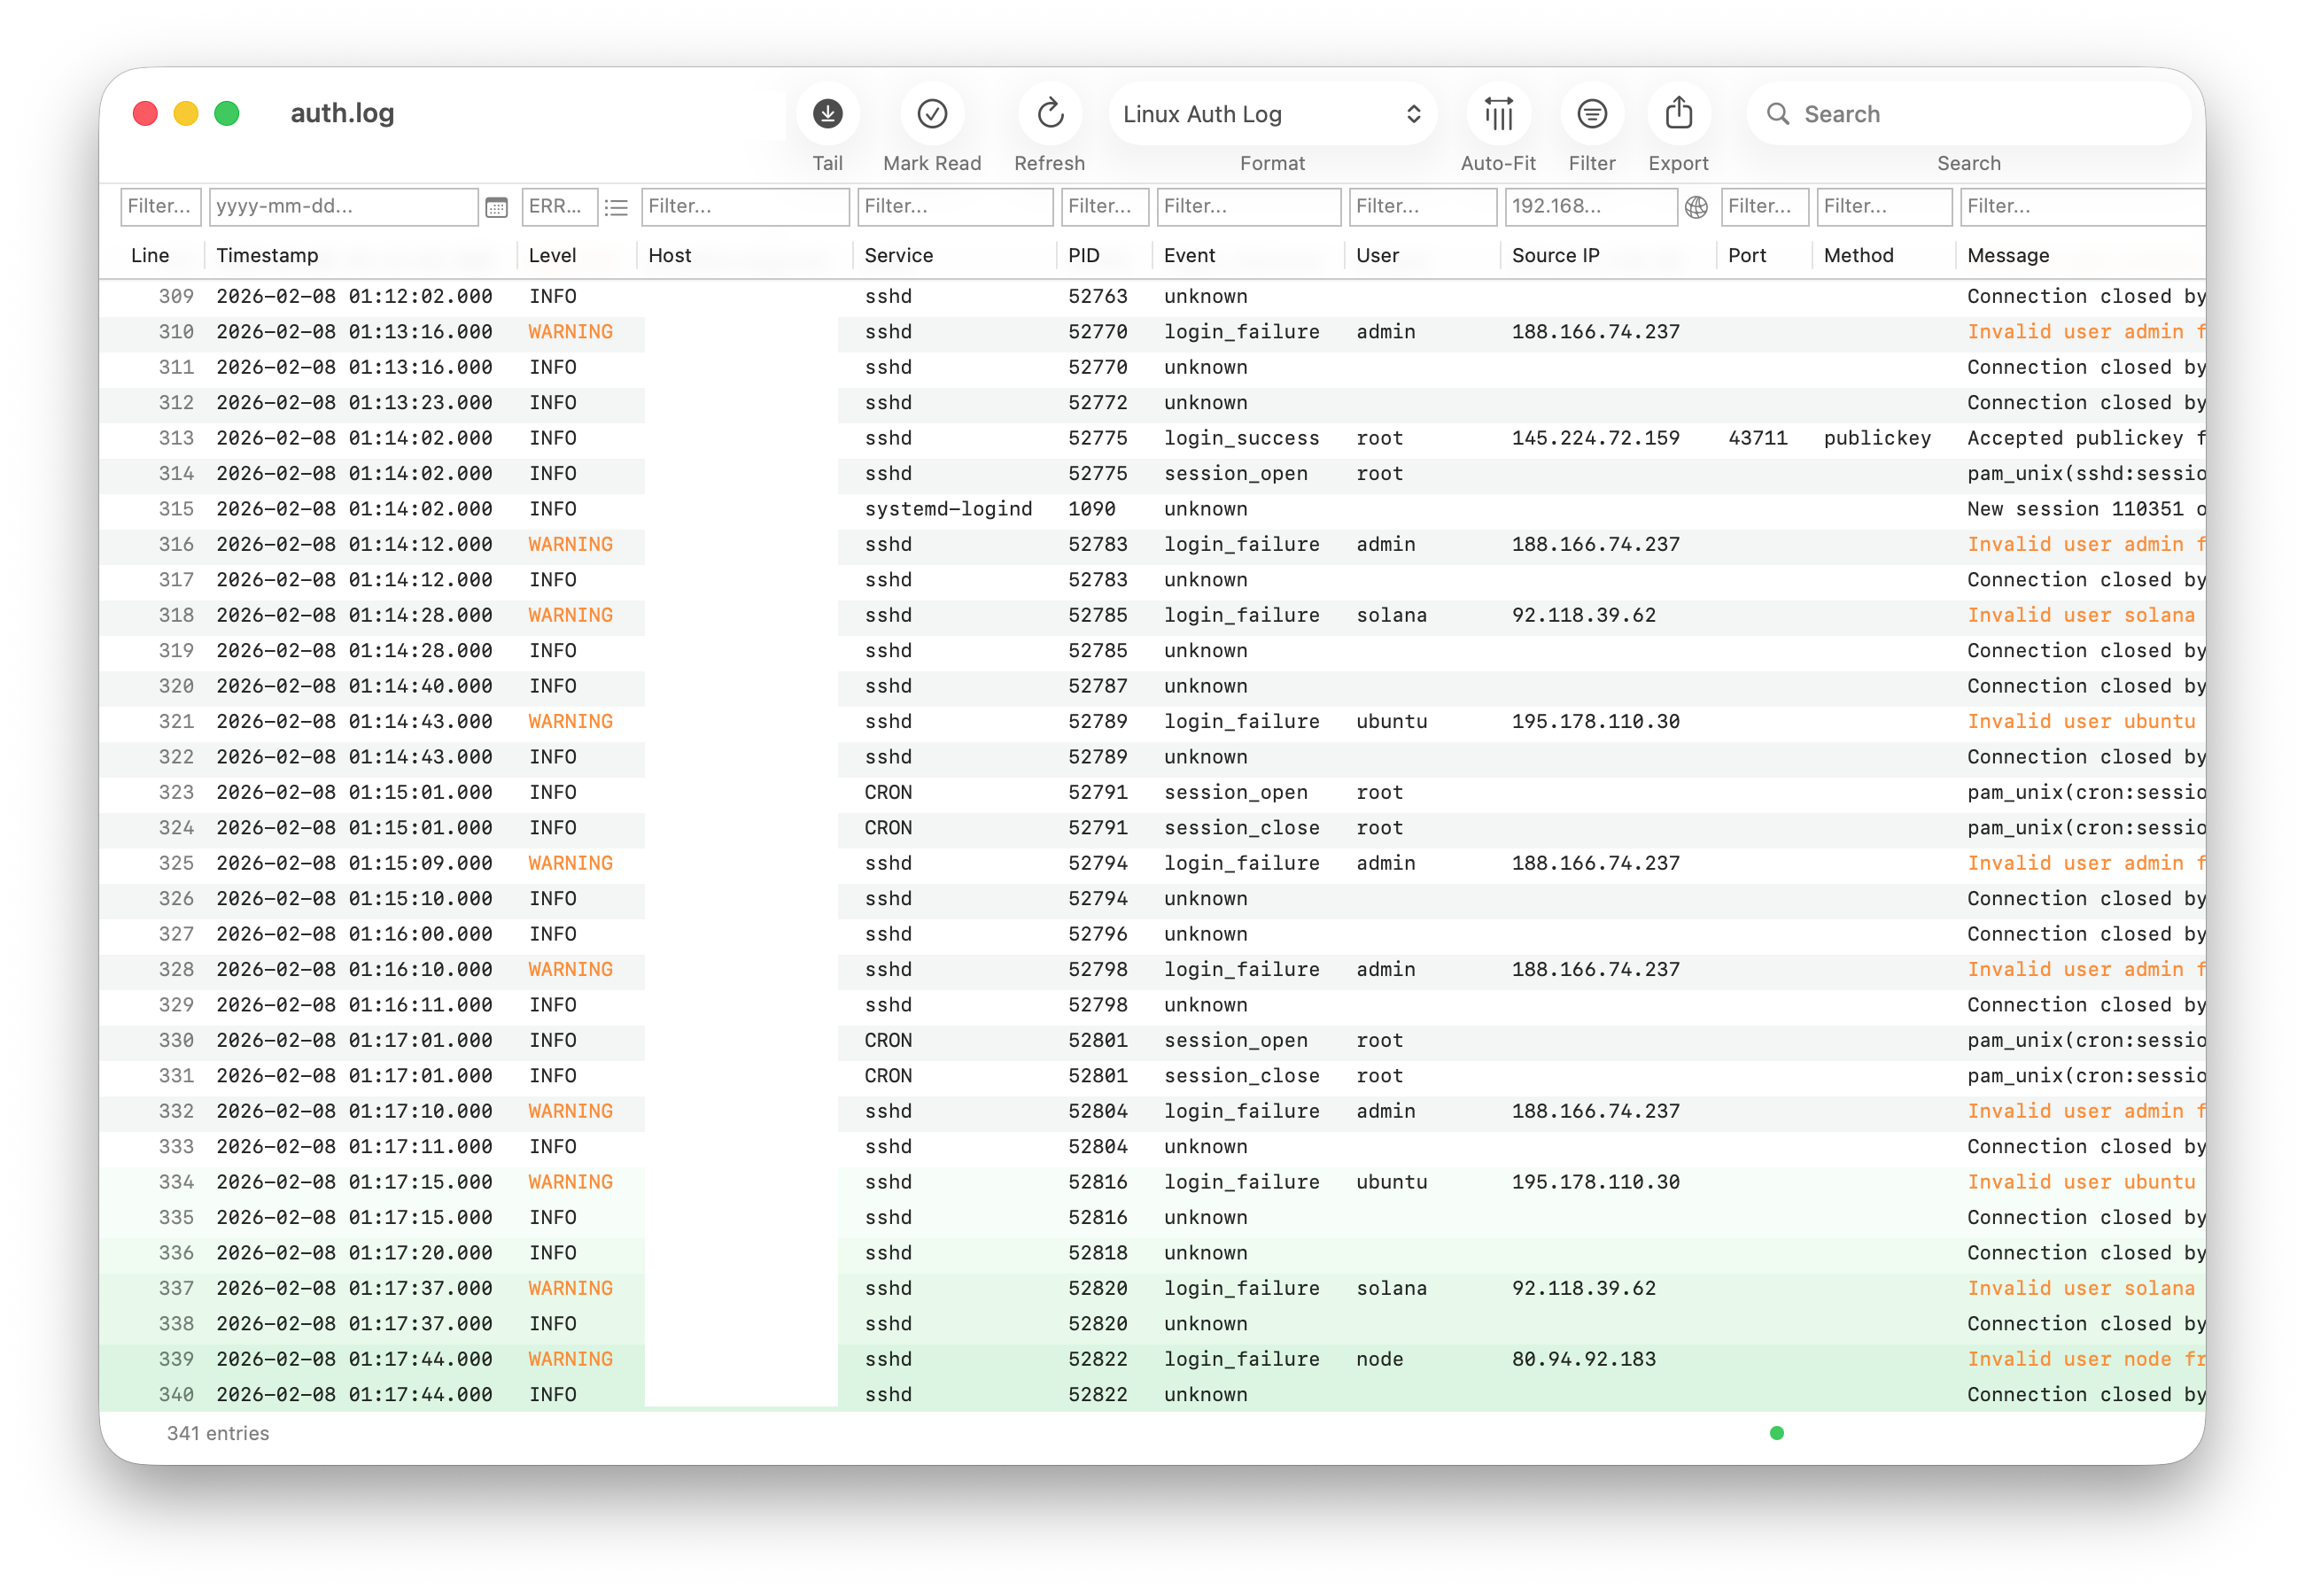Select log line 313 login_success row
Image resolution: width=2305 pixels, height=1596 pixels.
[x=1240, y=438]
